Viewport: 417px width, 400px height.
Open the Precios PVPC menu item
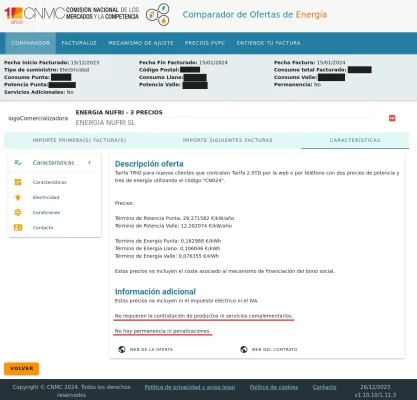(x=205, y=43)
